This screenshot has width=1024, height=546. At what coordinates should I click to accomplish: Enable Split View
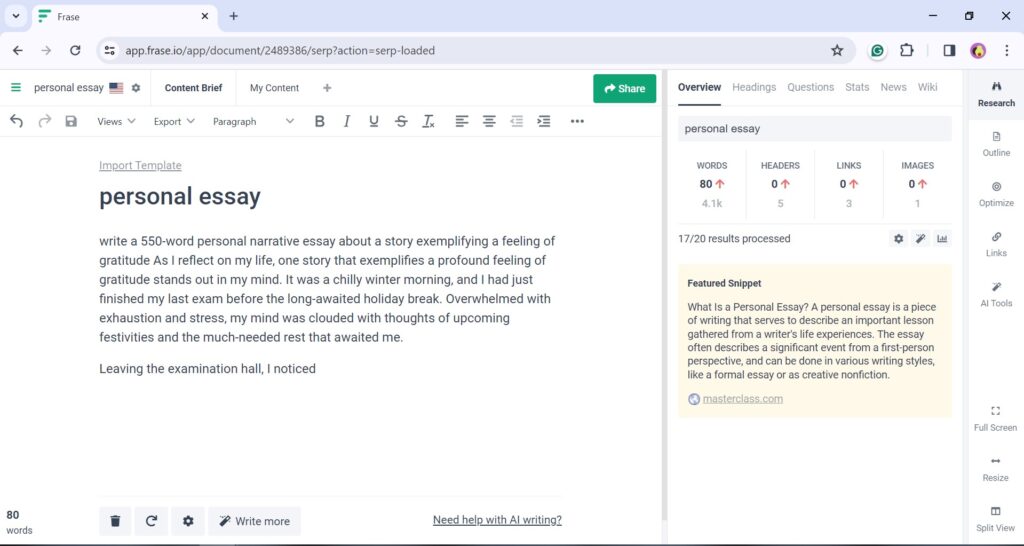[995, 519]
